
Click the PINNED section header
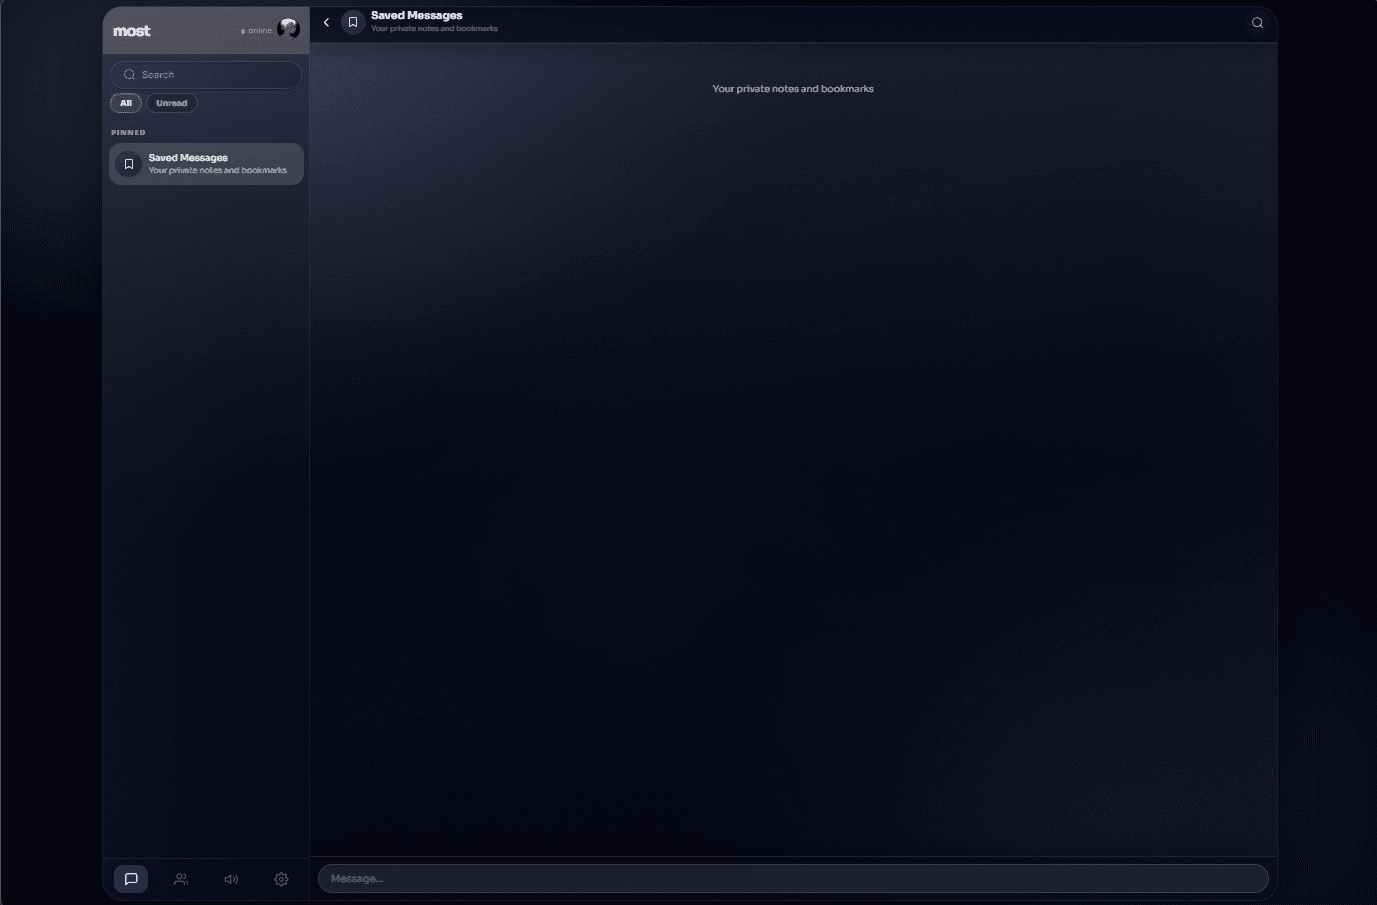pyautogui.click(x=128, y=132)
